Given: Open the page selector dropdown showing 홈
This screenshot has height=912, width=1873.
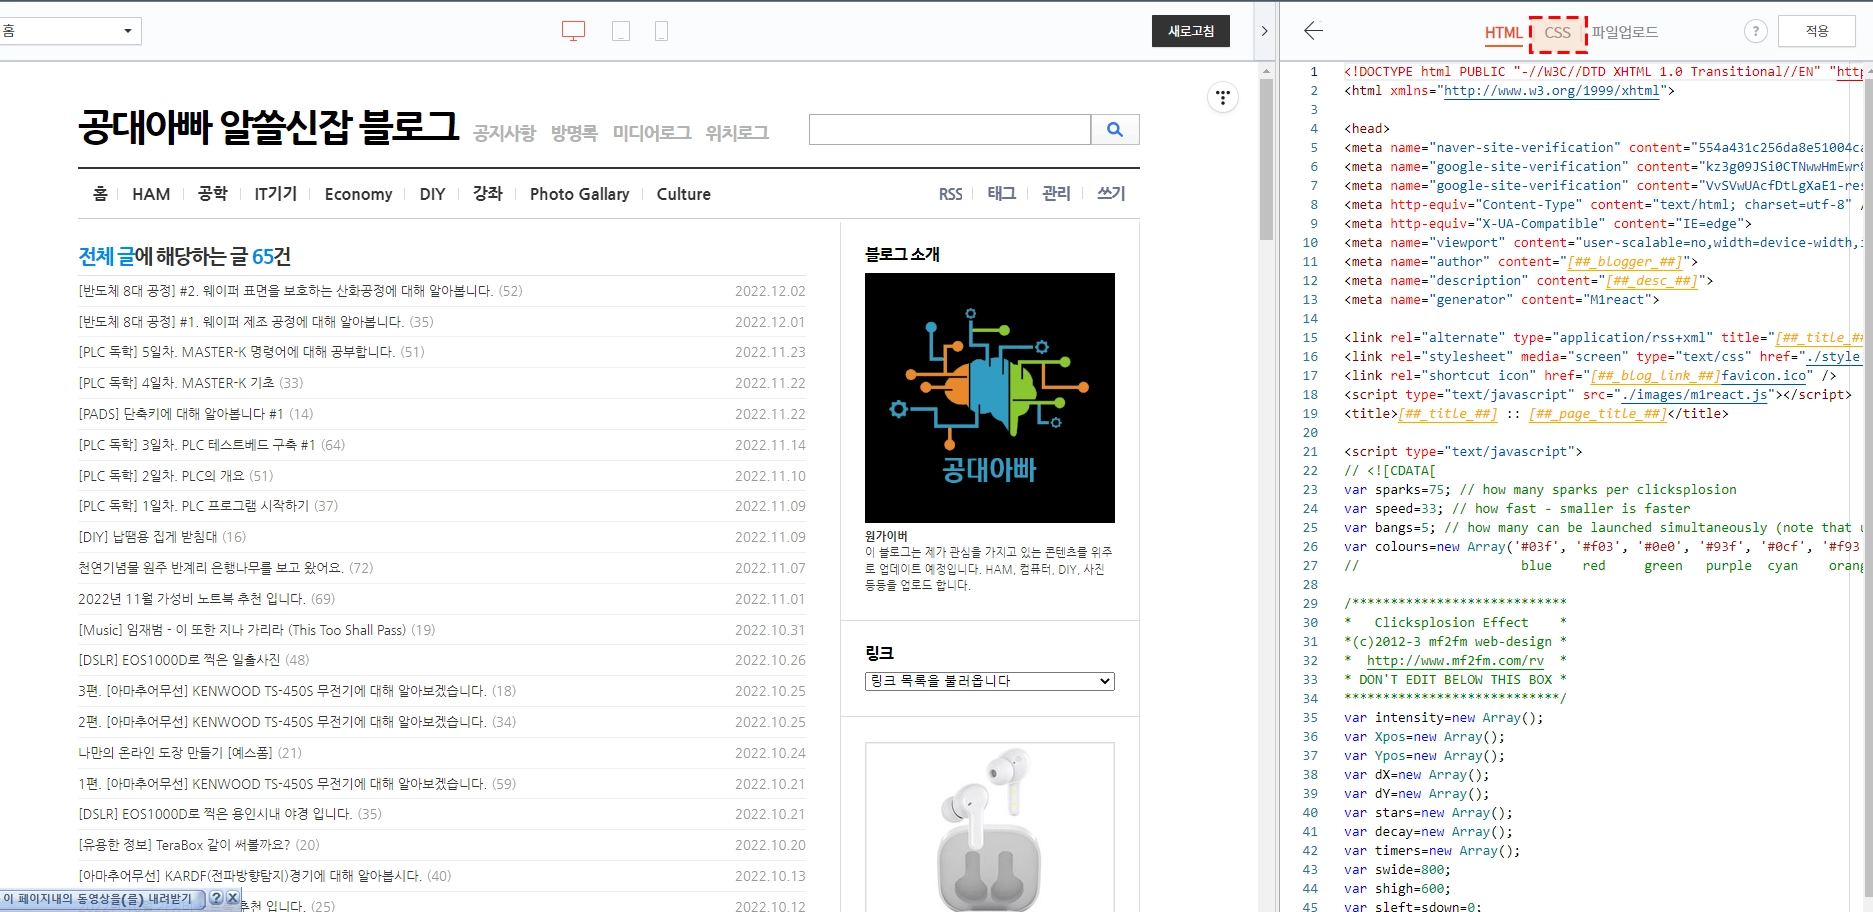Looking at the screenshot, I should [x=69, y=31].
